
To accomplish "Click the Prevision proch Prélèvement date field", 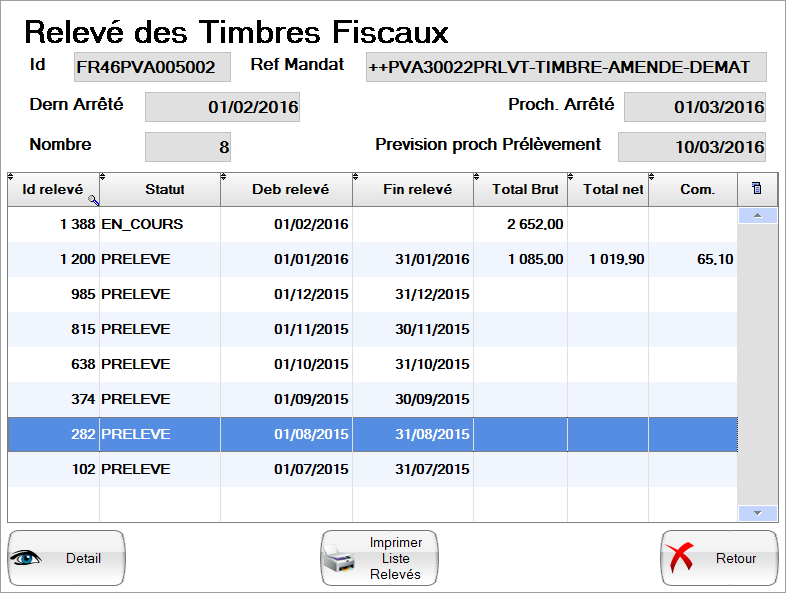I will 691,146.
